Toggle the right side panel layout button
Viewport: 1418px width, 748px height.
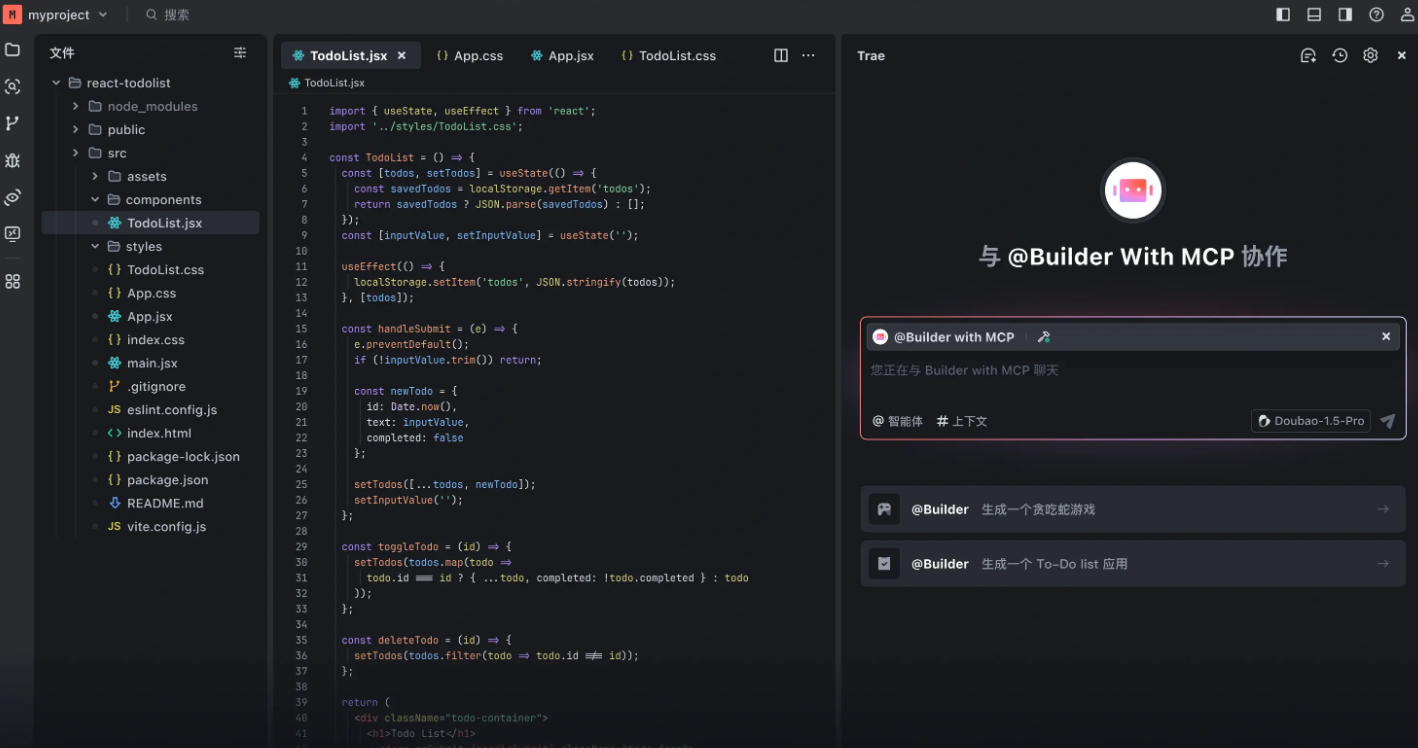[x=1345, y=15]
